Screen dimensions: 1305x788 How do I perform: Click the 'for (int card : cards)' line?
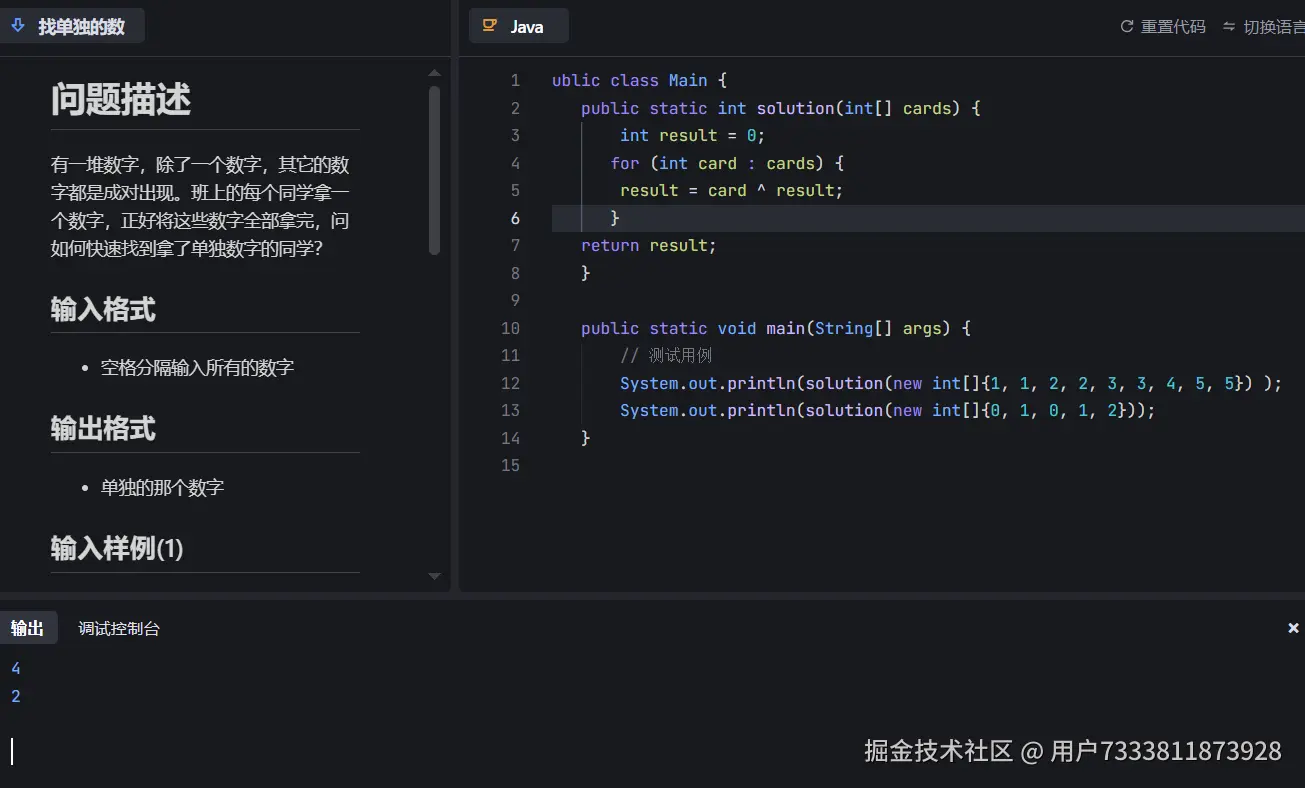coord(727,163)
